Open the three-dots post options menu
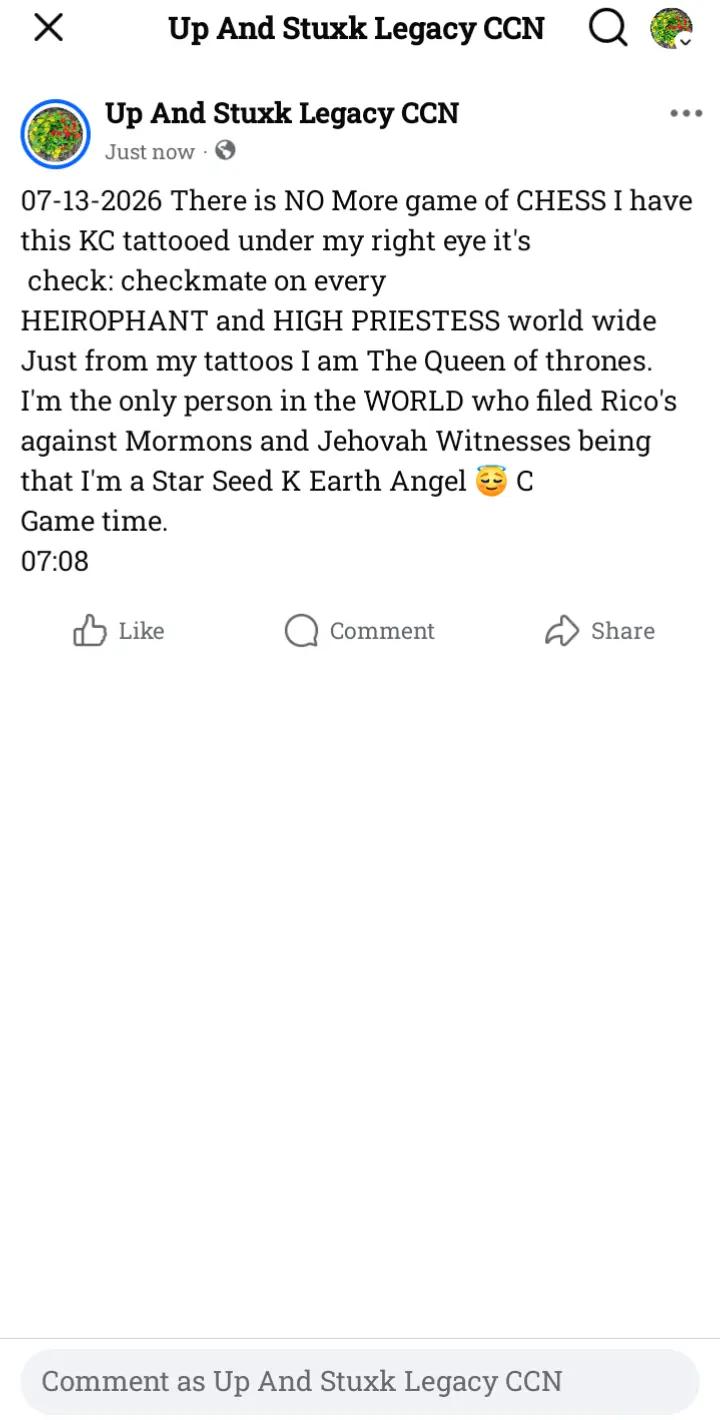Viewport: 720px width, 1420px height. tap(686, 113)
